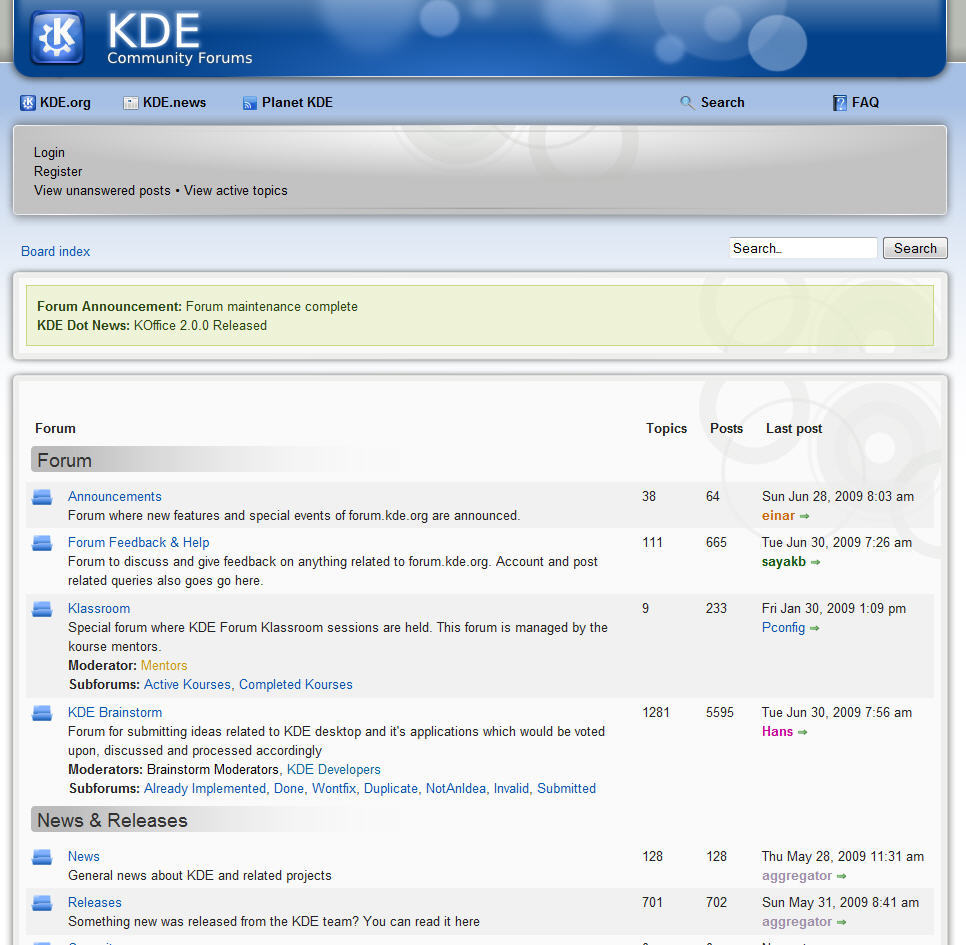966x945 pixels.
Task: Open the Releases forum
Action: pos(95,903)
